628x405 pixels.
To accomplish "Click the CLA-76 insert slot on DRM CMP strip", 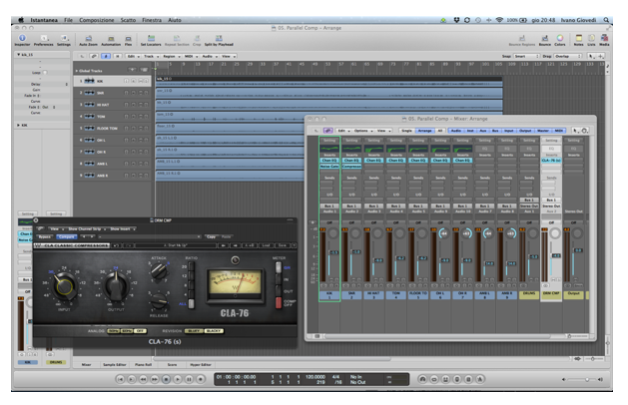I will (551, 160).
